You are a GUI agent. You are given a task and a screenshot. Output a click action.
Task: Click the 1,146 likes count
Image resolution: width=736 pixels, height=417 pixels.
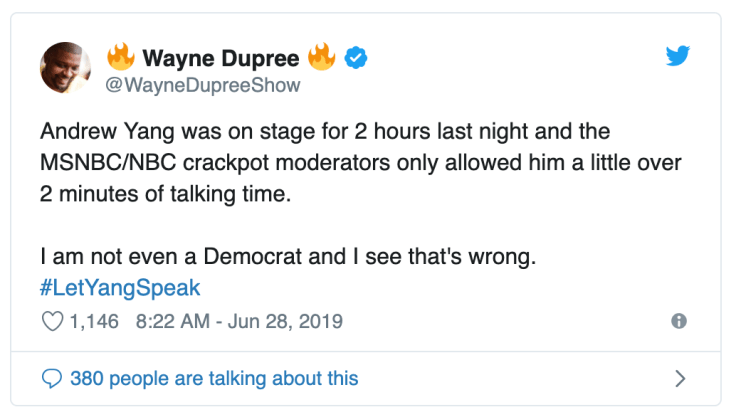(x=96, y=321)
